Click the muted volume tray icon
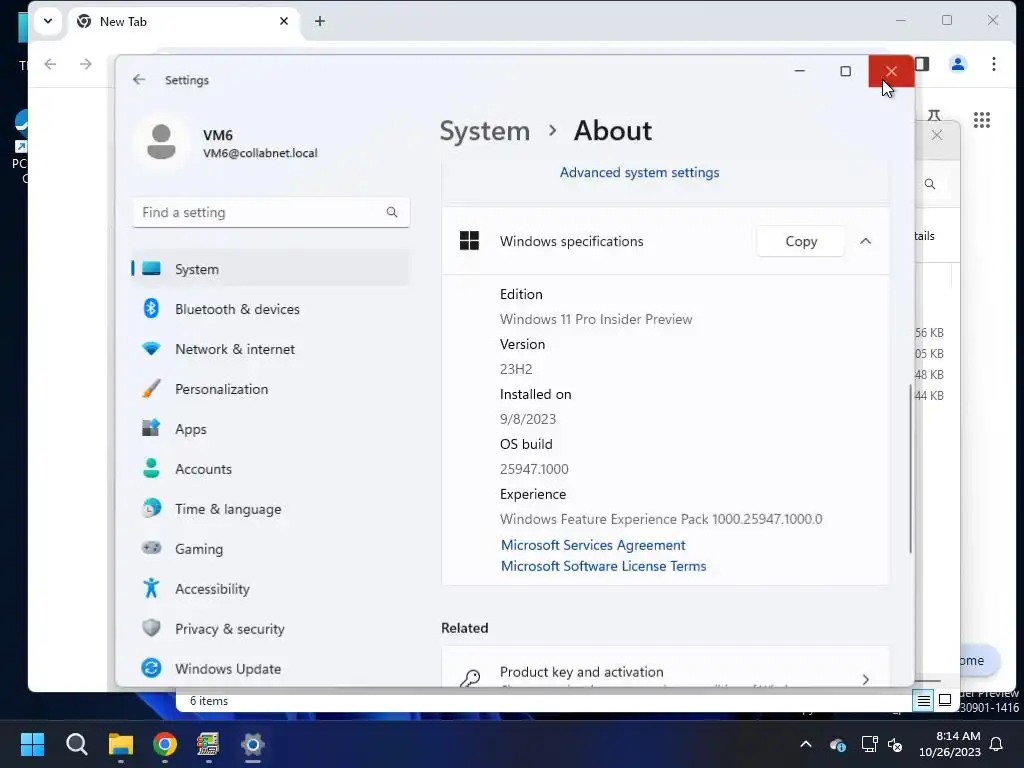The height and width of the screenshot is (768, 1024). point(895,744)
